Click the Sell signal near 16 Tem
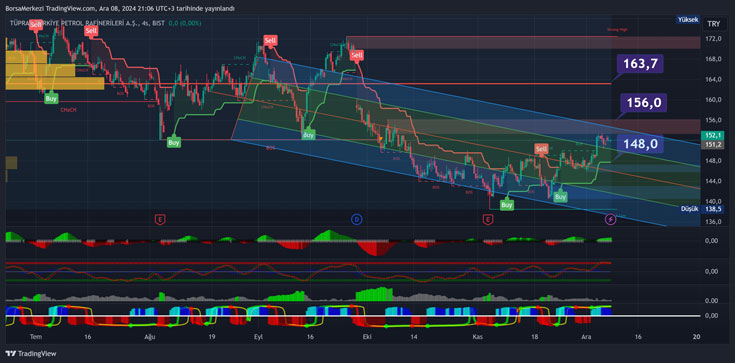 coord(91,31)
